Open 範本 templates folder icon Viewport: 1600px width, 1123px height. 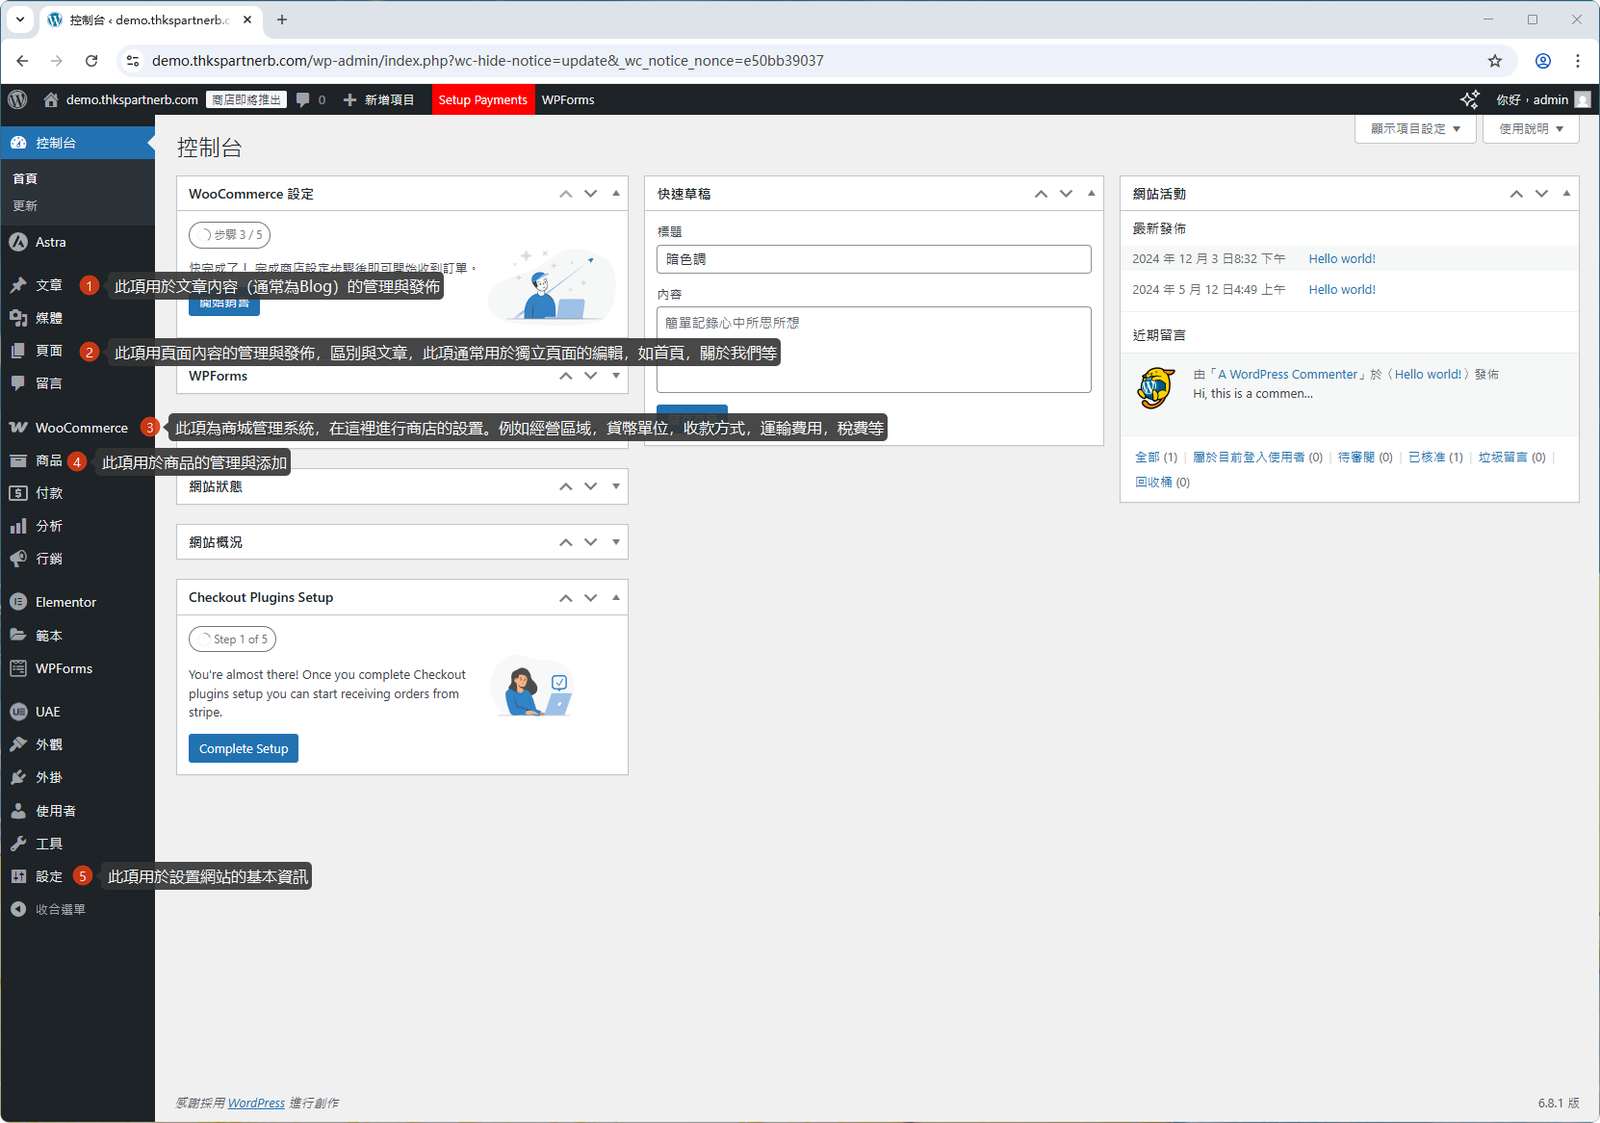[x=18, y=635]
